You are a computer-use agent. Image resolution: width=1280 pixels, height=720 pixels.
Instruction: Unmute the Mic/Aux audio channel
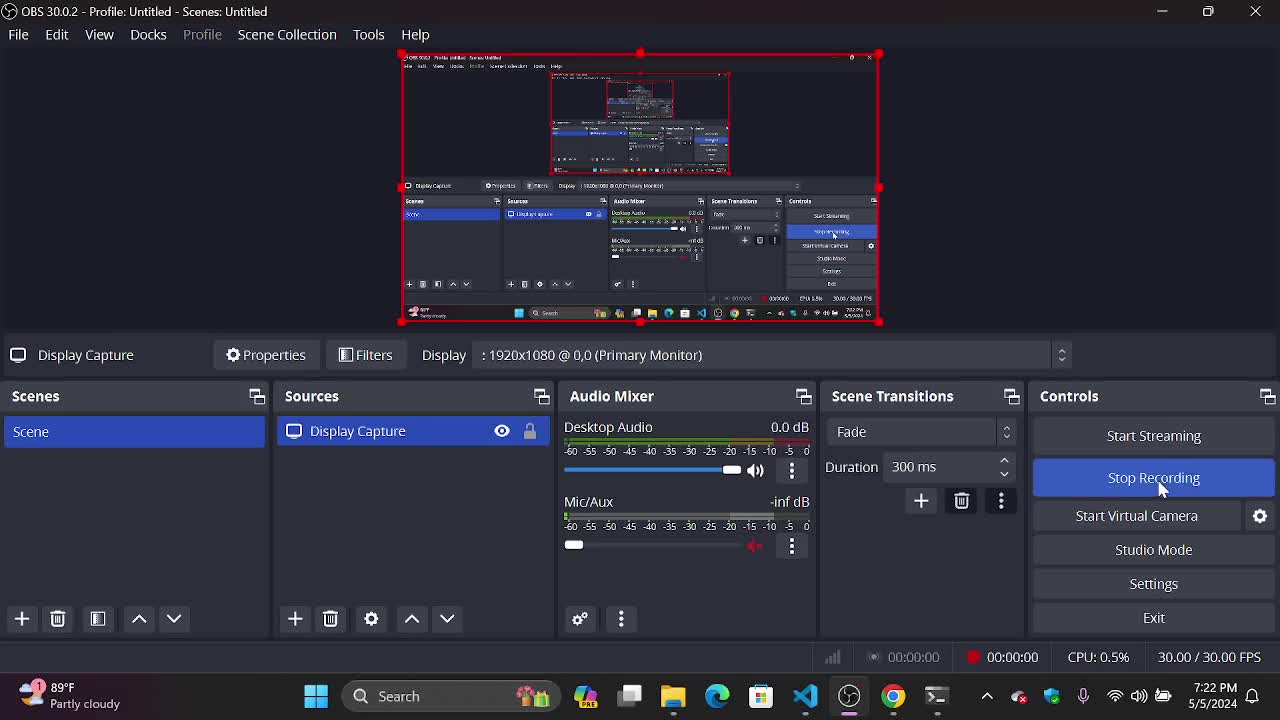tap(756, 546)
